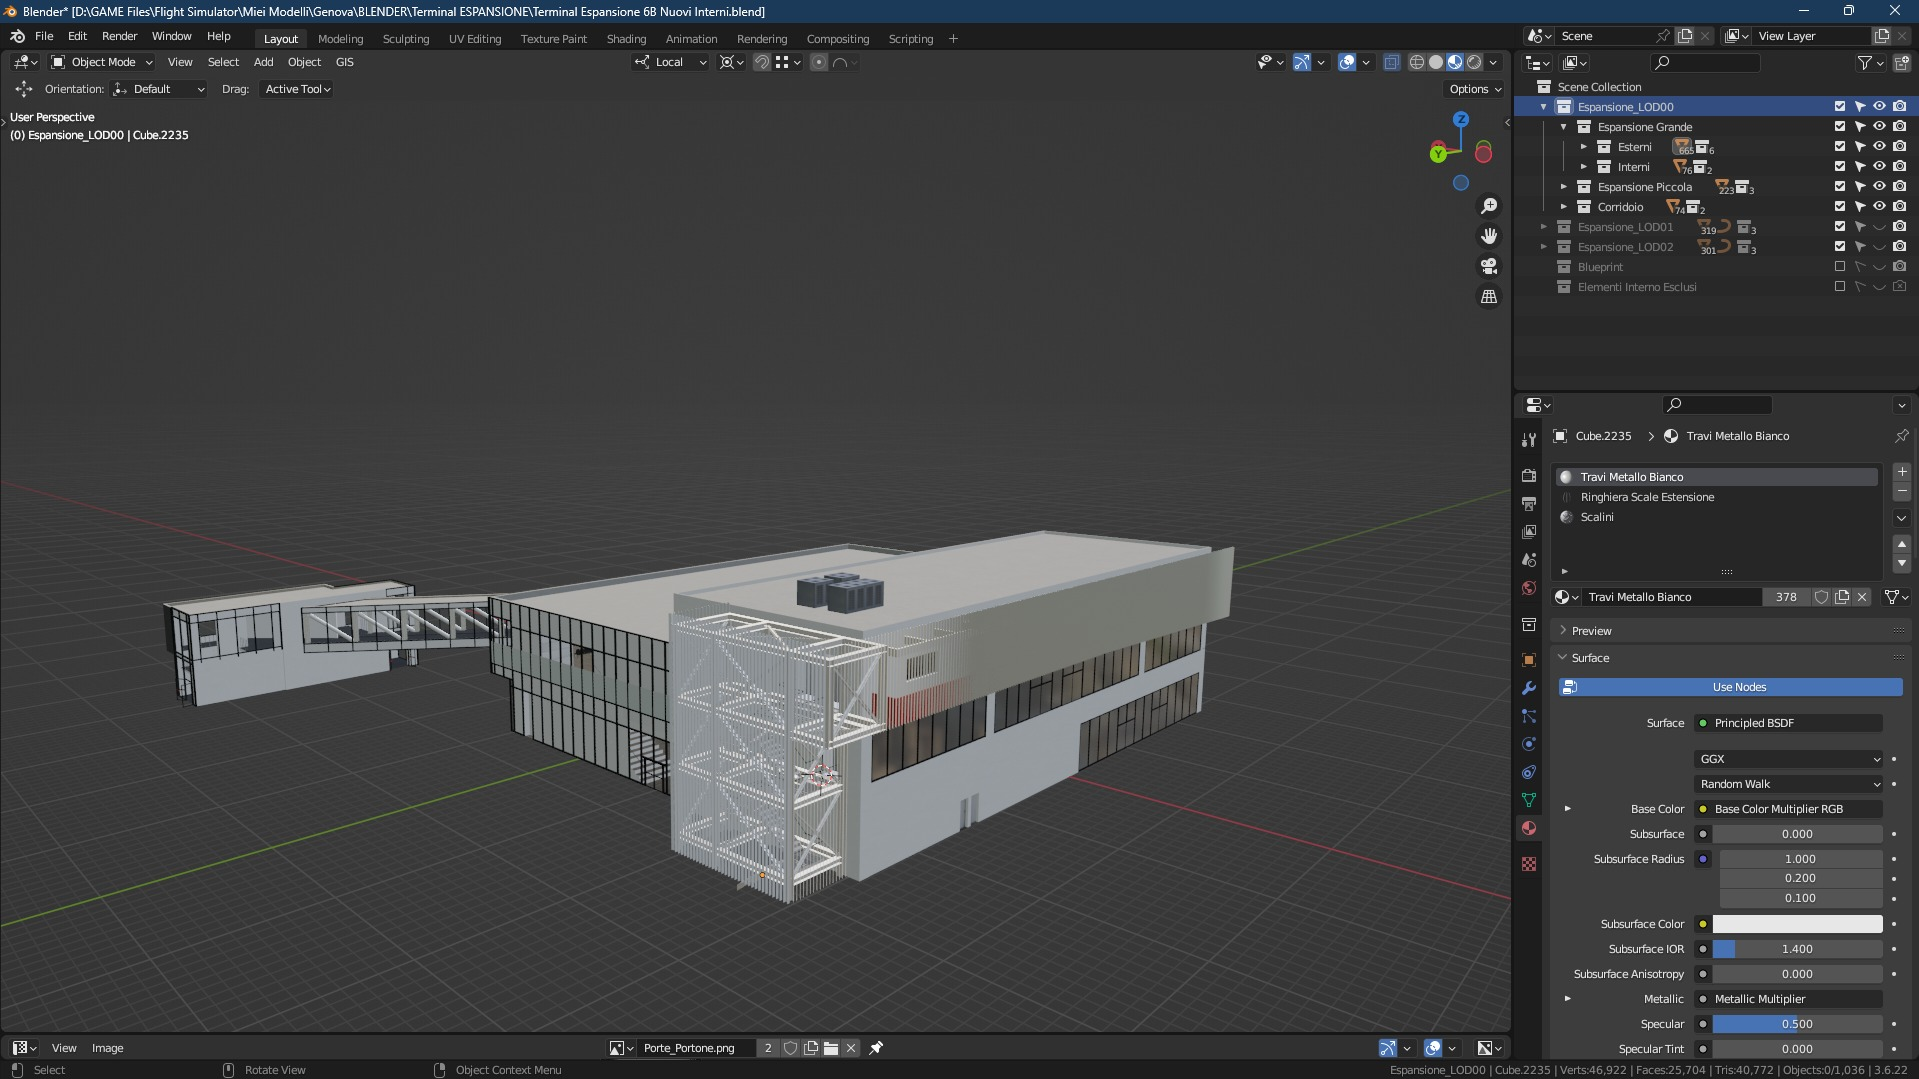Viewport: 1919px width, 1079px height.
Task: Switch to the UV Editing workspace tab
Action: [x=475, y=39]
